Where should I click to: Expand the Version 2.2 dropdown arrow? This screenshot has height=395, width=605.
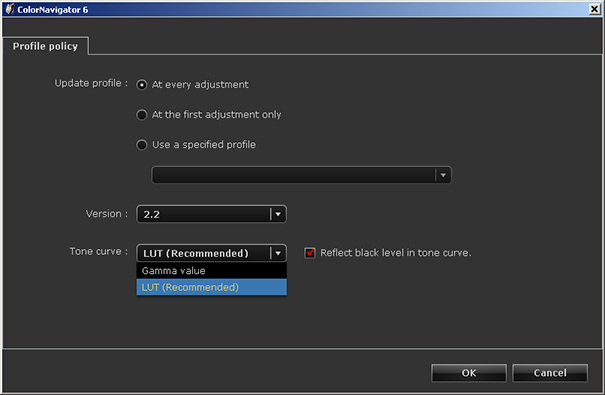coord(278,214)
